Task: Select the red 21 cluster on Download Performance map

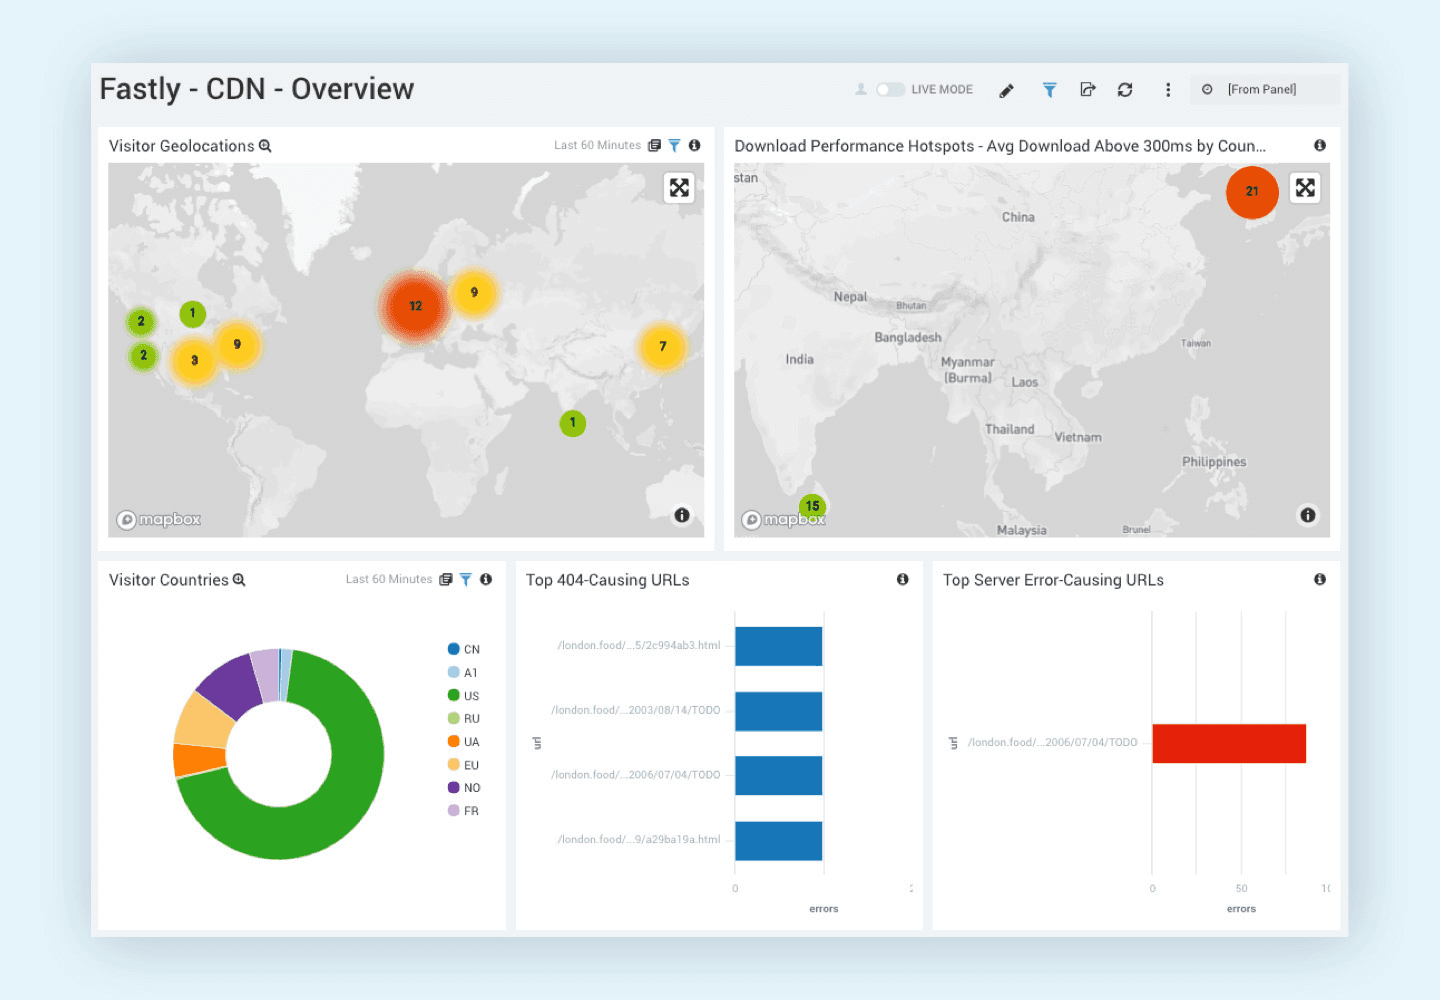Action: click(x=1252, y=191)
